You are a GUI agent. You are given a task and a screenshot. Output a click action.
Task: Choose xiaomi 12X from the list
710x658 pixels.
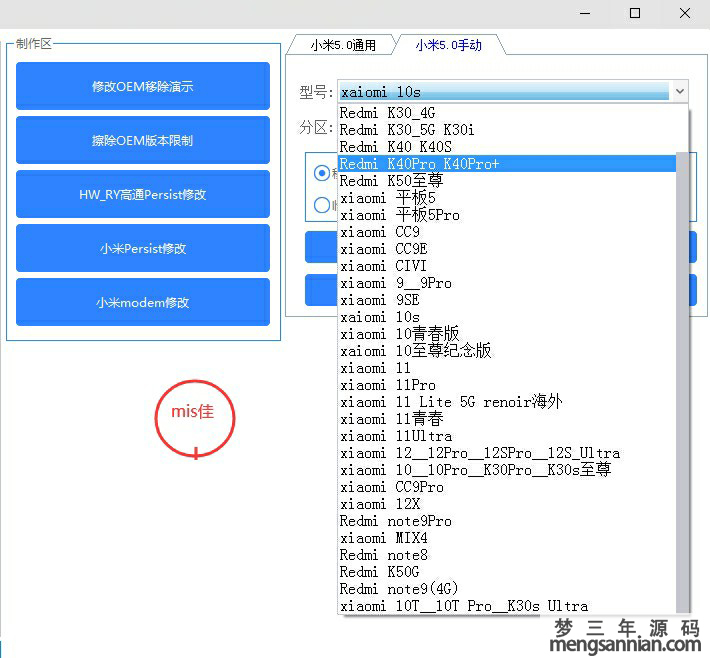[x=507, y=504]
